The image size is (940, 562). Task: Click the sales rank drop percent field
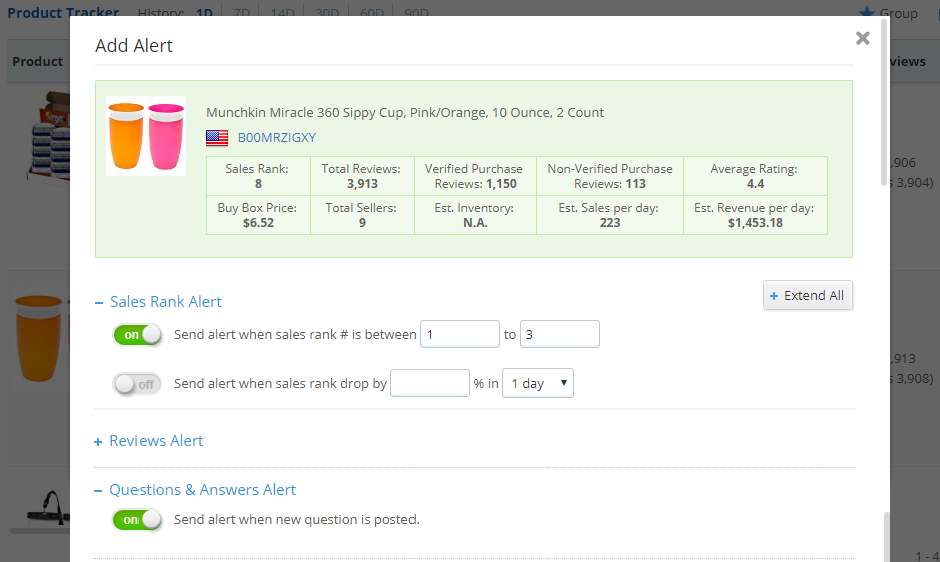click(x=430, y=383)
